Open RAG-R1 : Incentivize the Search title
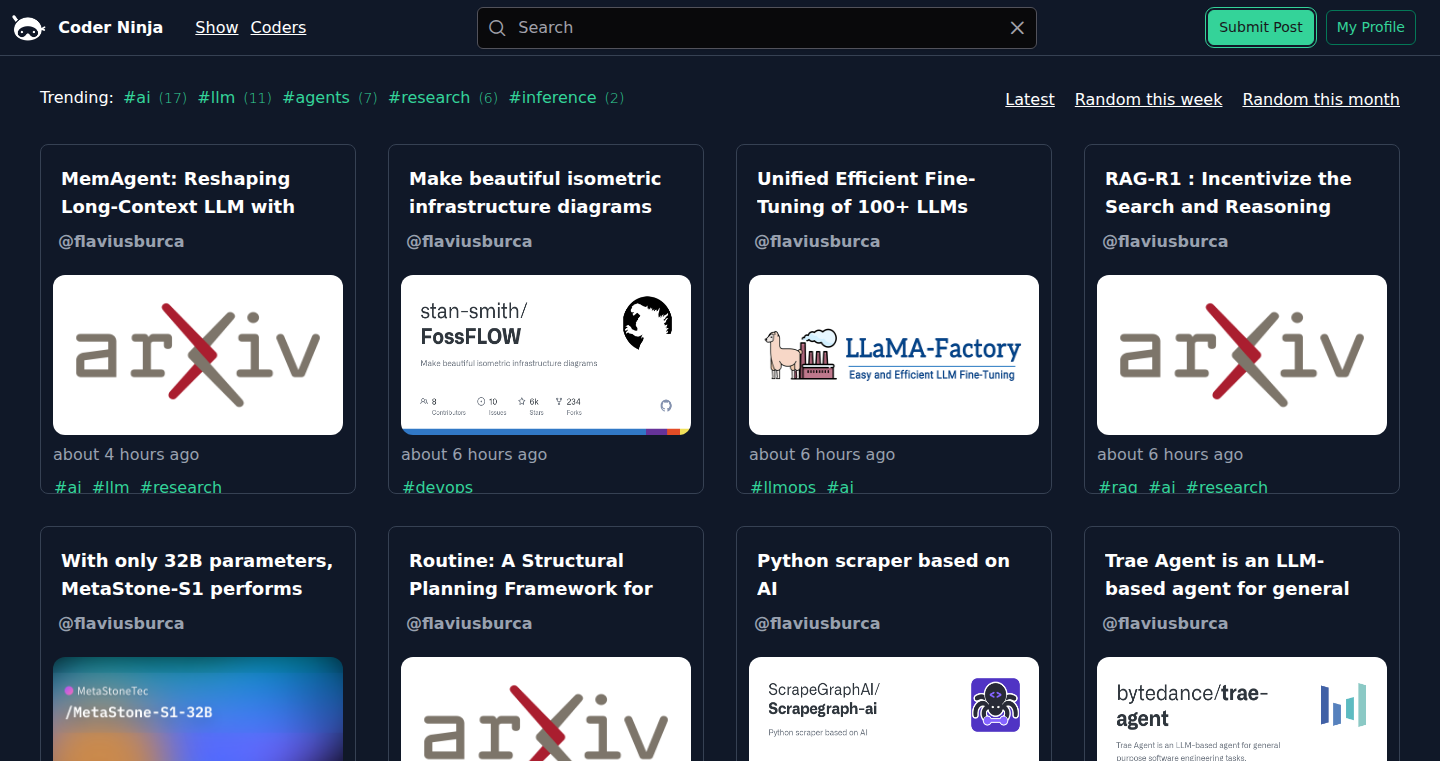 (x=1228, y=193)
